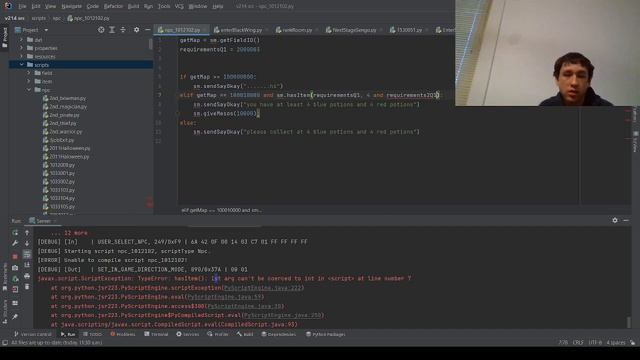Click the v214 sm breadcrumb in navigation bar

(14, 18)
